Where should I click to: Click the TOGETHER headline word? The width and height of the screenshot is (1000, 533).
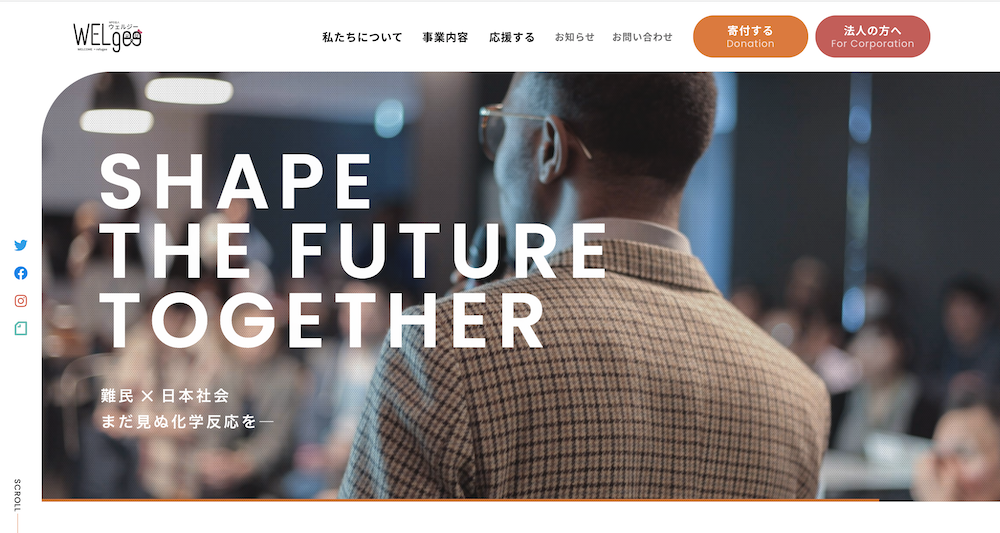click(x=322, y=321)
